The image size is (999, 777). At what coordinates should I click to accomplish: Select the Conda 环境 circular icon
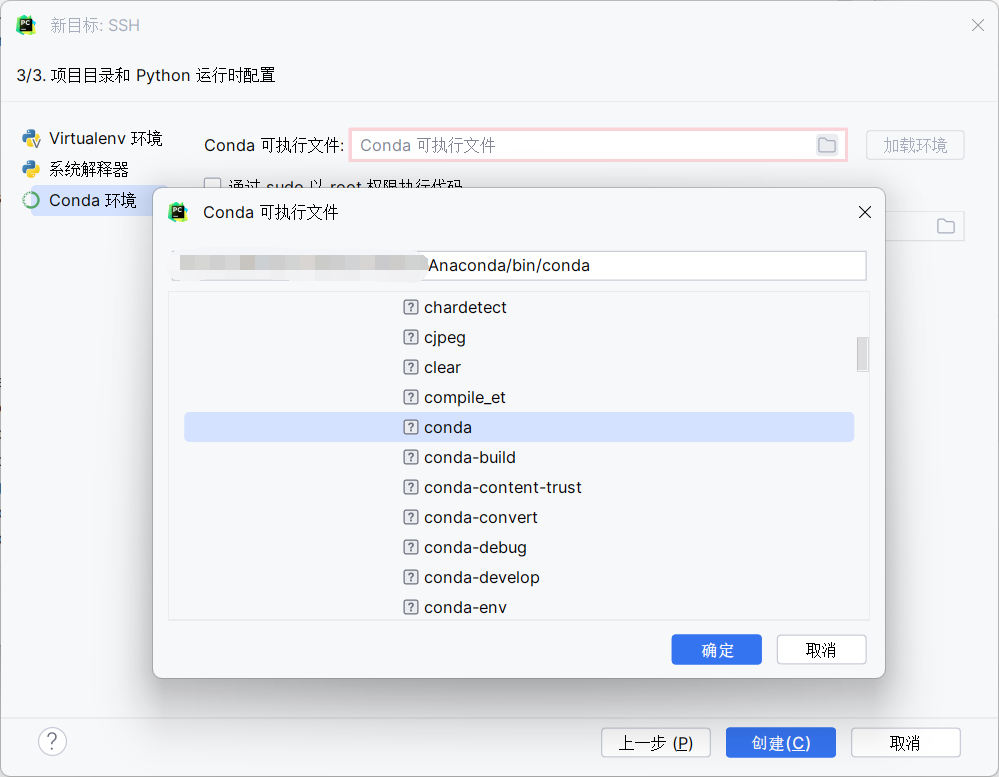coord(31,200)
